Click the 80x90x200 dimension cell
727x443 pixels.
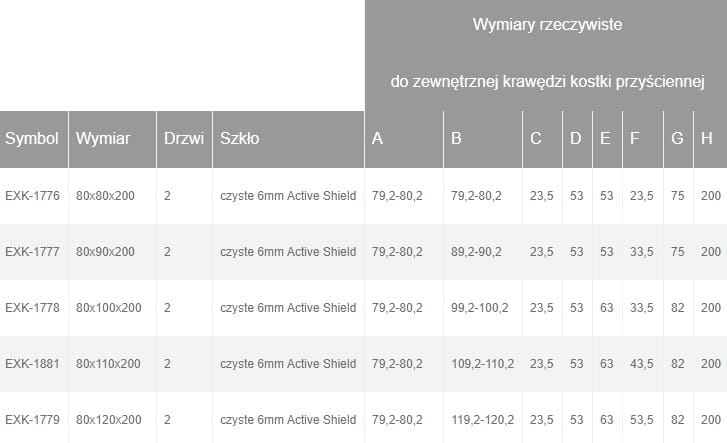[x=105, y=252]
